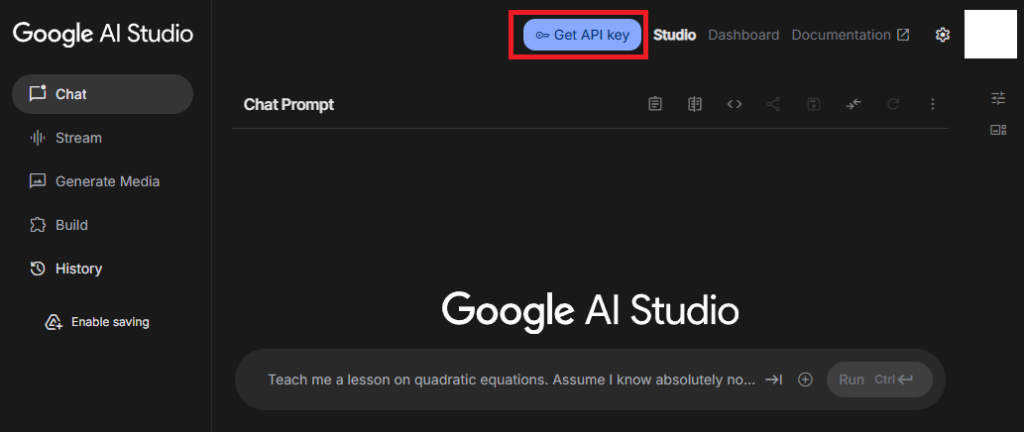
Task: Toggle the run settings sliders panel icon
Action: point(998,97)
